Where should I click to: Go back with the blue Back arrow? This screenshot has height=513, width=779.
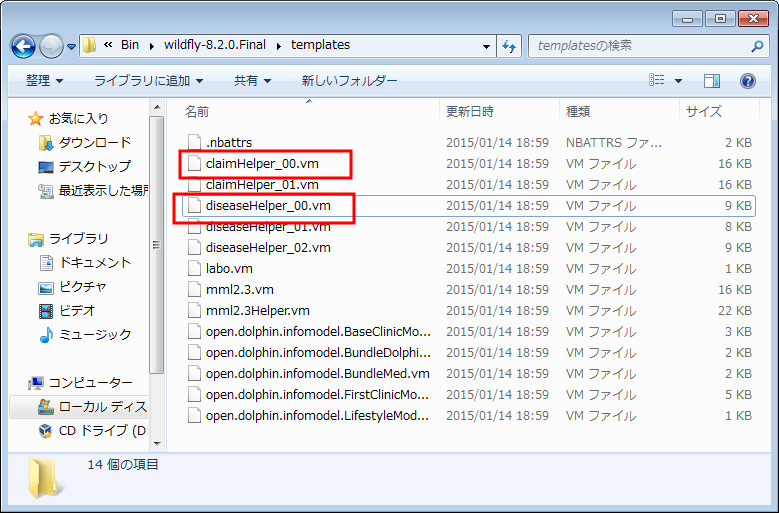(x=23, y=46)
